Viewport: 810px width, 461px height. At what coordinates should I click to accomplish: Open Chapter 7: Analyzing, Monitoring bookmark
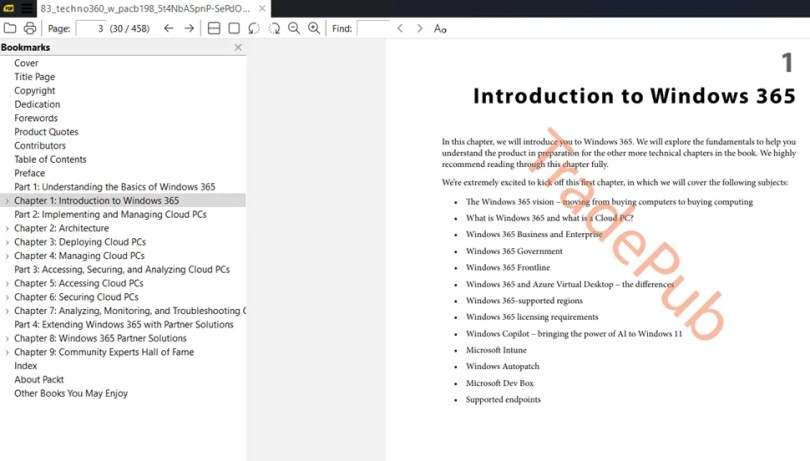(130, 311)
